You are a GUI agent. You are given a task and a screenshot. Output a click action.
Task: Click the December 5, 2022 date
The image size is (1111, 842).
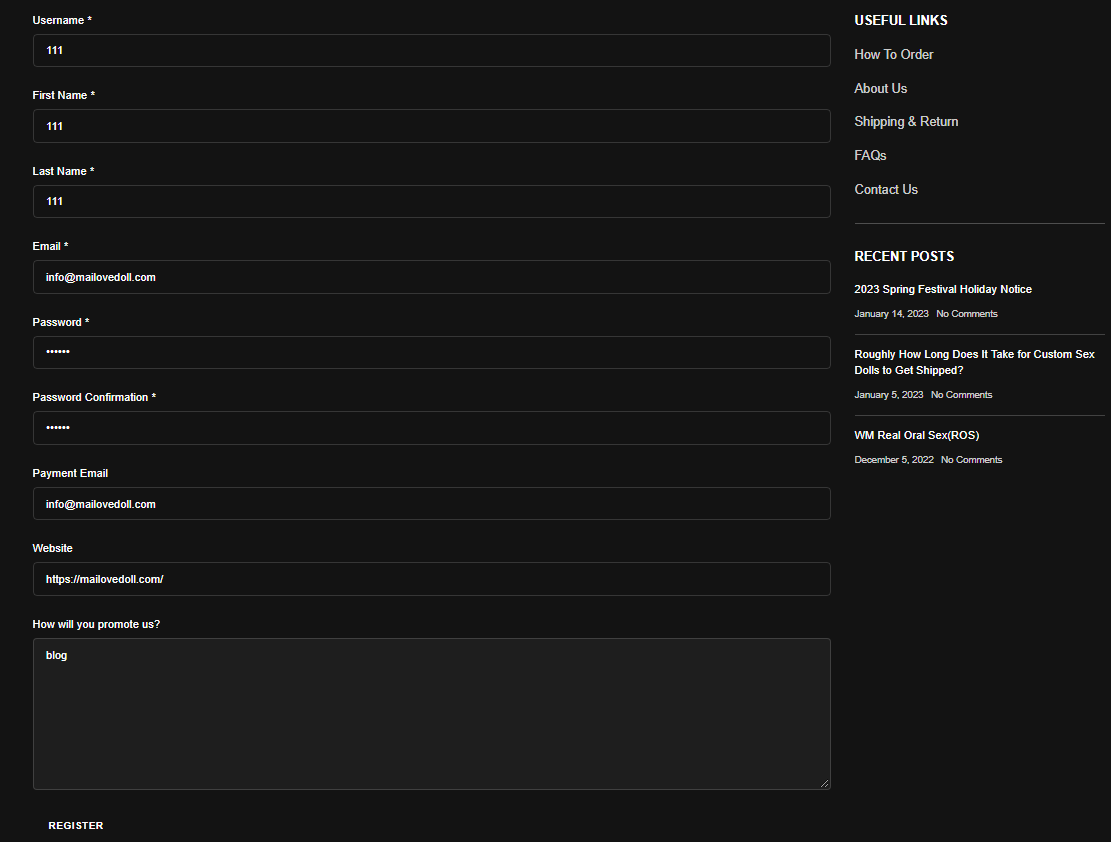[x=894, y=460]
